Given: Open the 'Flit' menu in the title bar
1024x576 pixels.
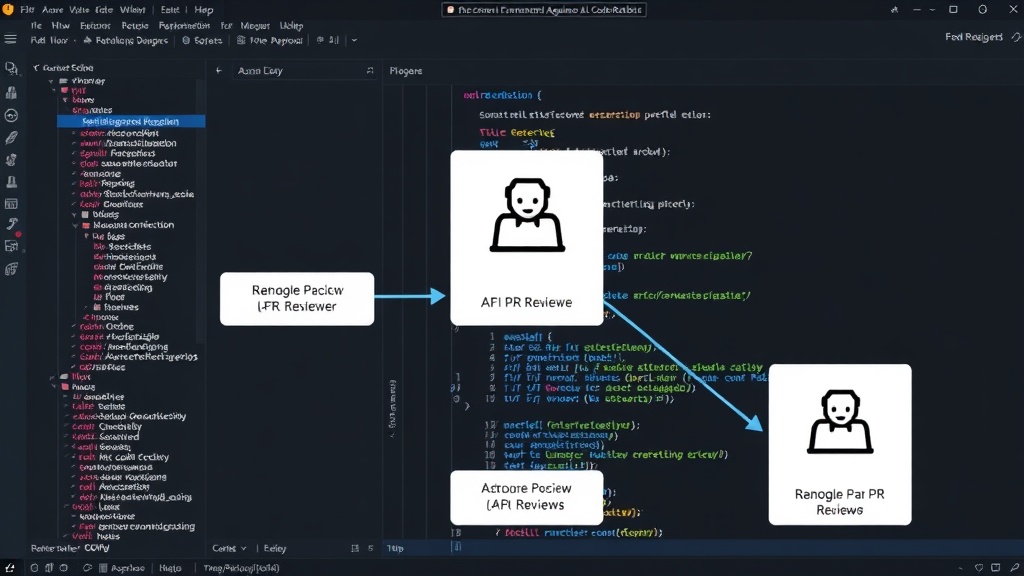Looking at the screenshot, I should click(x=27, y=10).
